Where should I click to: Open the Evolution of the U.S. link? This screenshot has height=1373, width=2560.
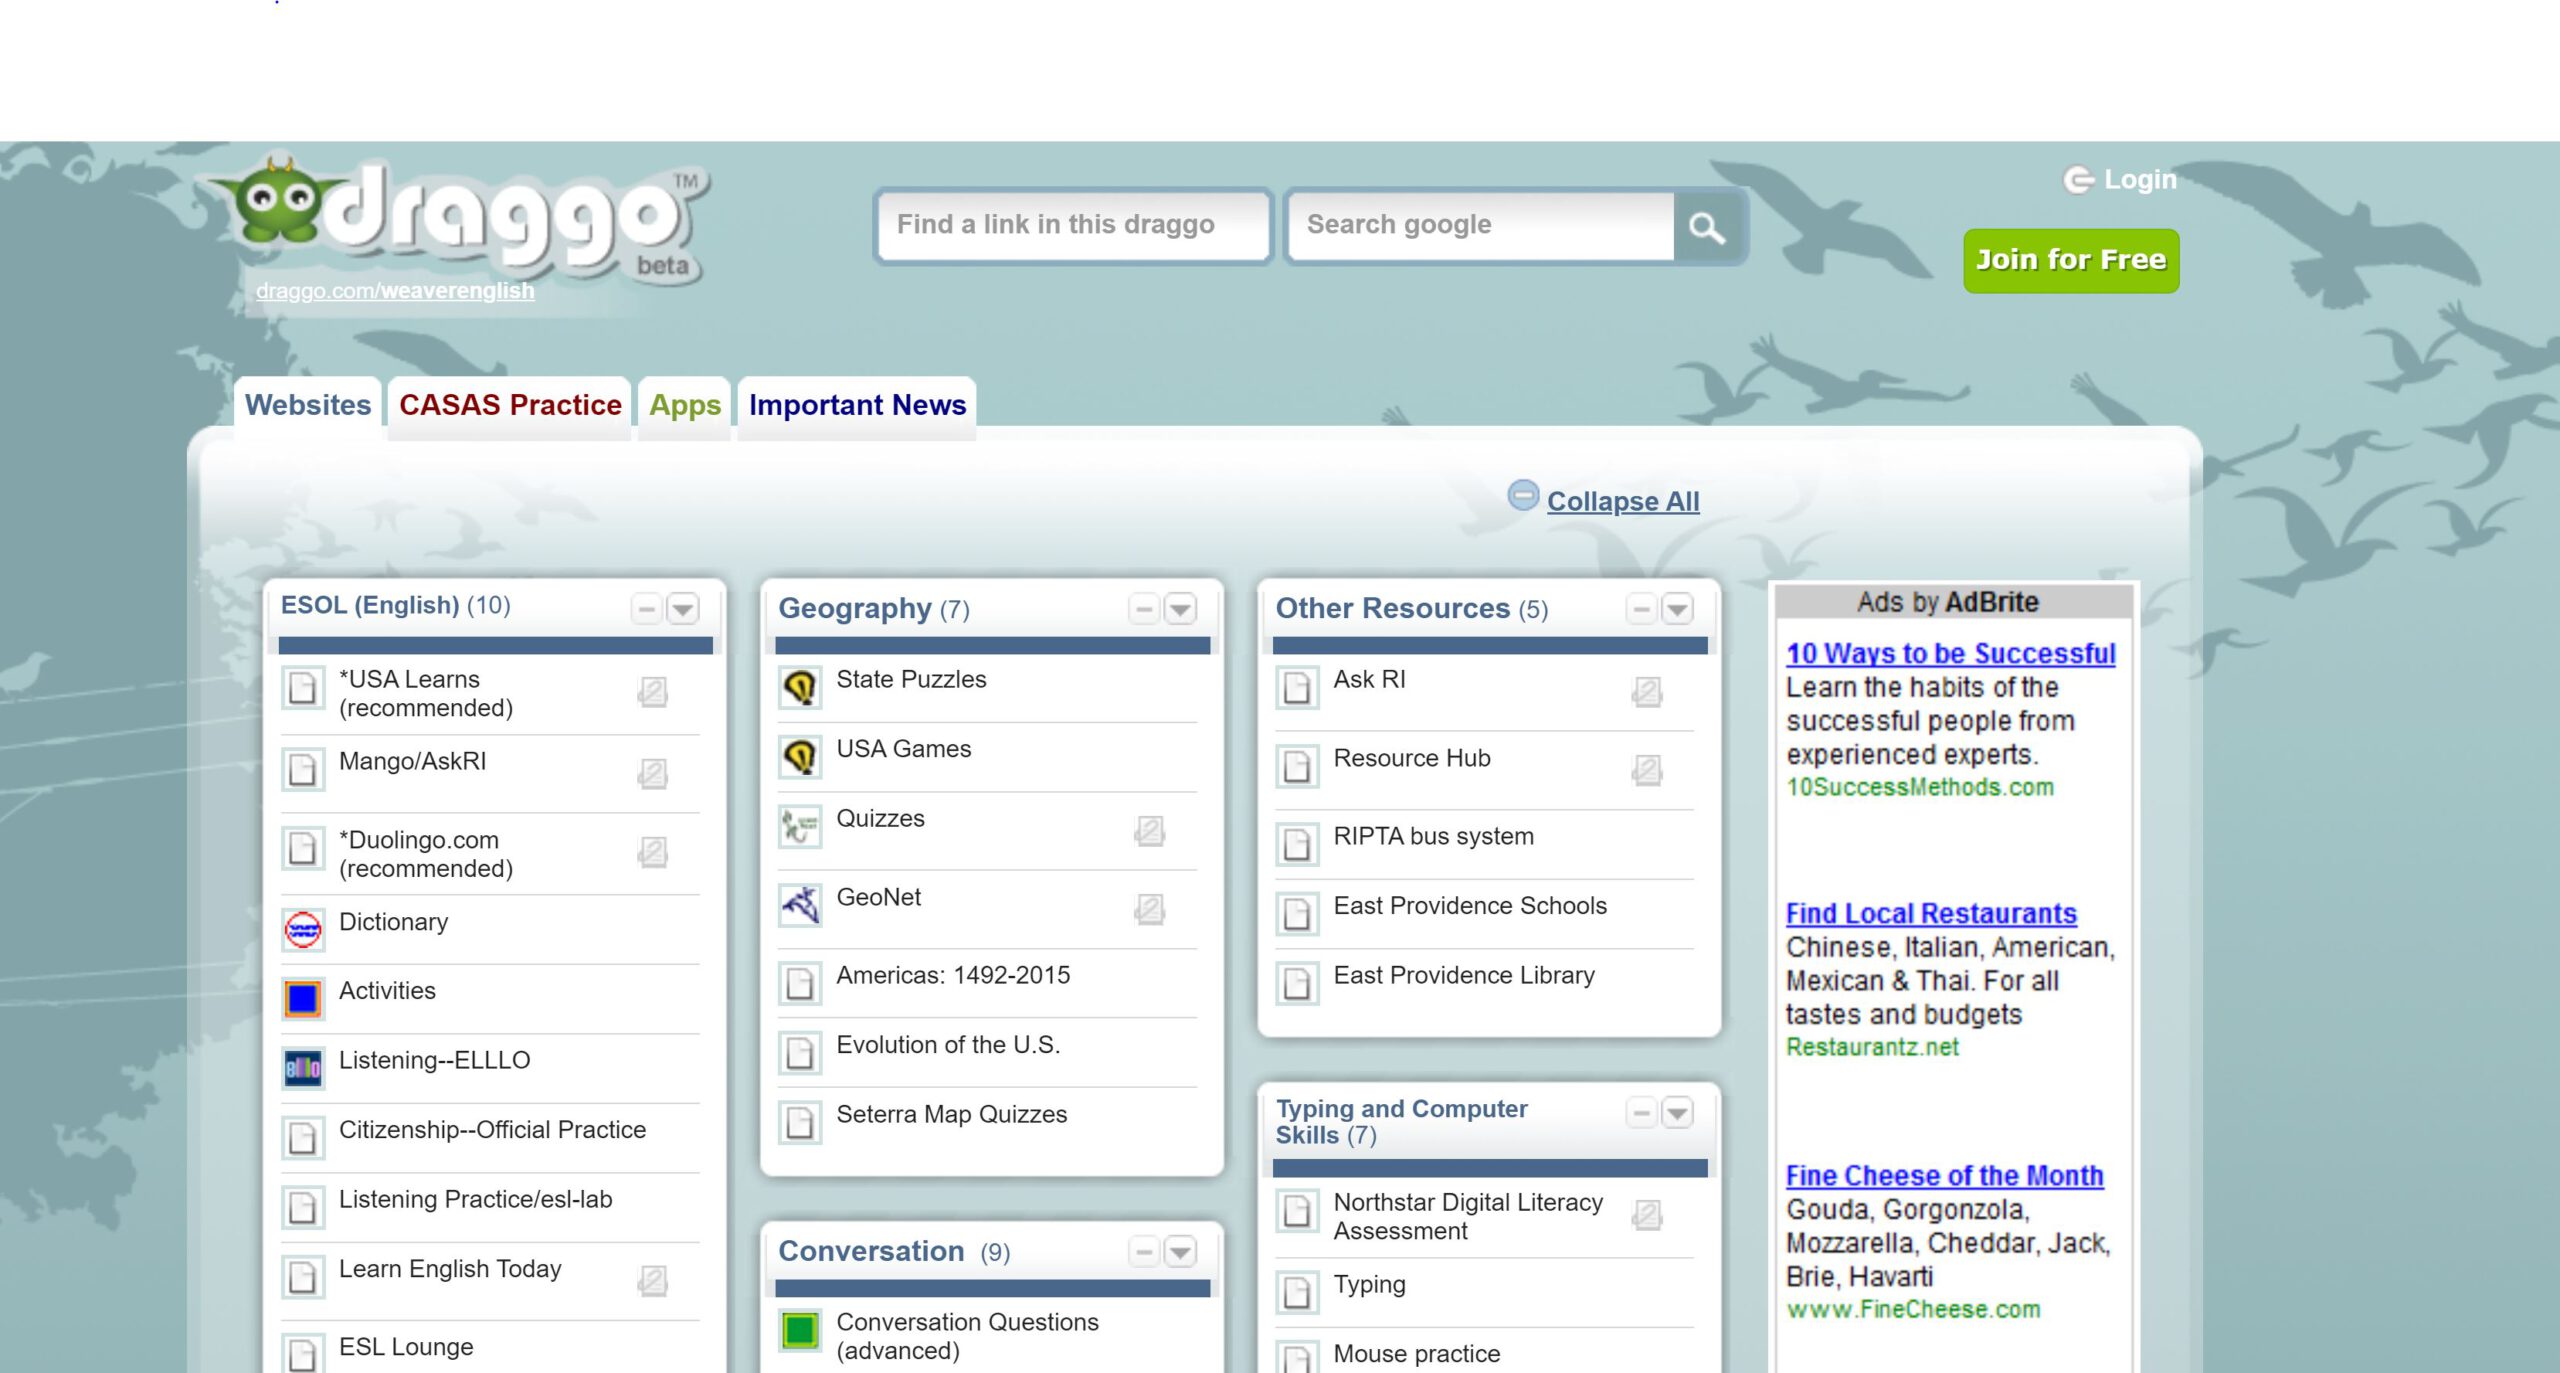948,1044
